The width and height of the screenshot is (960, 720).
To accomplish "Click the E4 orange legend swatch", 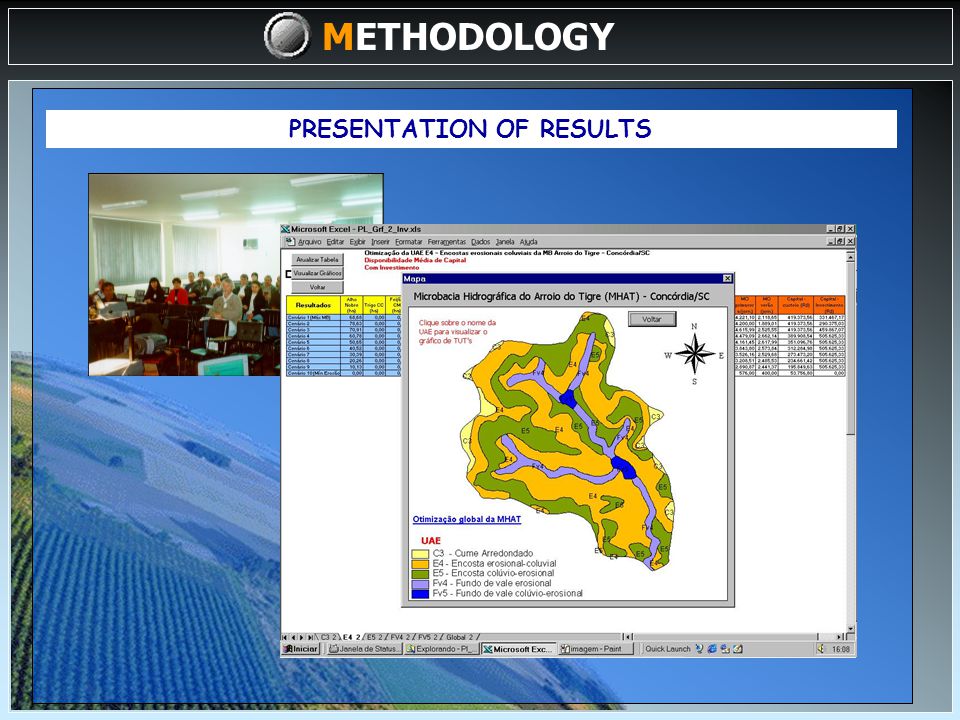I will click(x=420, y=564).
